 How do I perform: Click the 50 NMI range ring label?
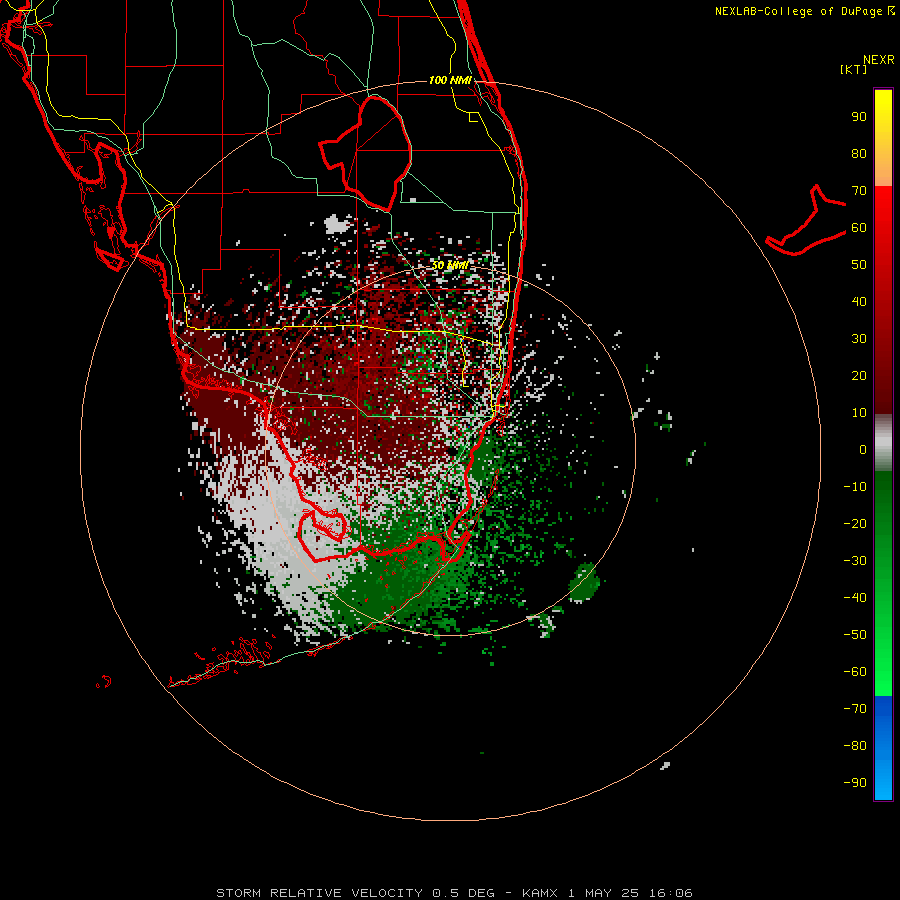(451, 265)
